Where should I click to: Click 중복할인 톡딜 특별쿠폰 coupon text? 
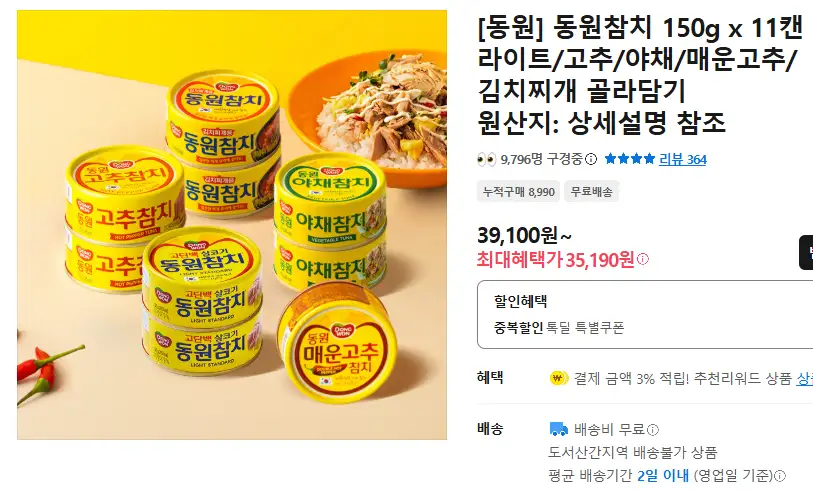pos(559,328)
